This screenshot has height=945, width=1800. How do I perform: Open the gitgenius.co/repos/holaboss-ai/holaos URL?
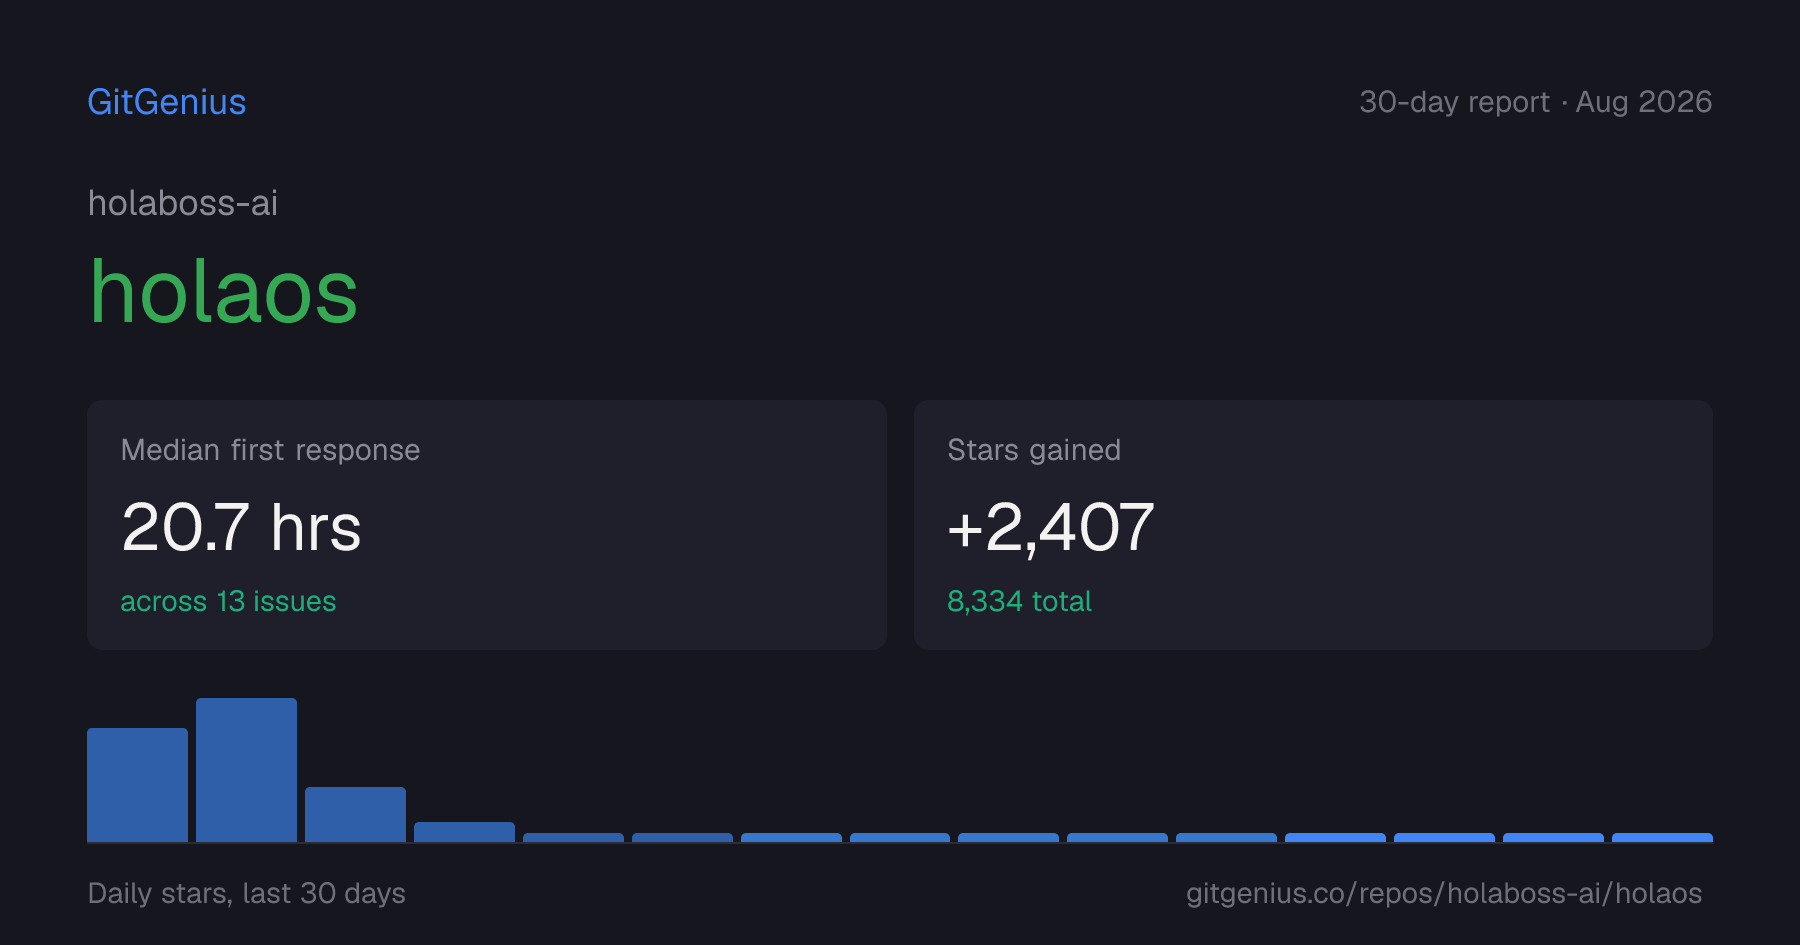(1444, 893)
